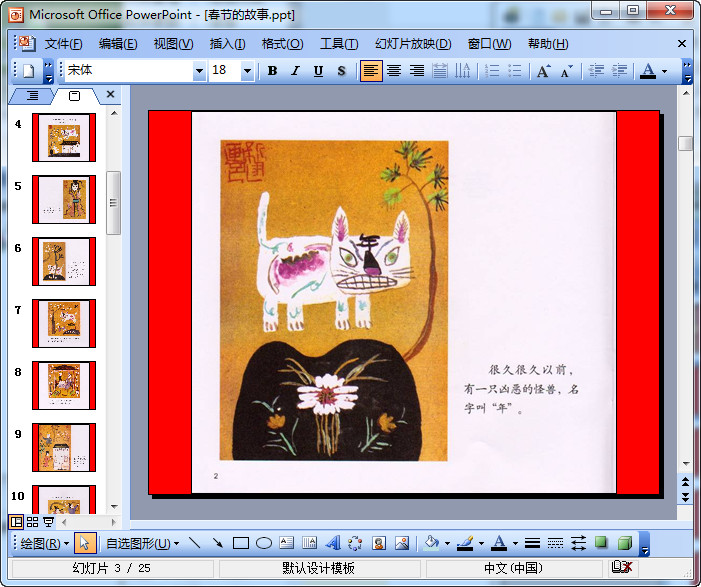Open the 插入(I) menu
The width and height of the screenshot is (701, 587).
coord(228,44)
